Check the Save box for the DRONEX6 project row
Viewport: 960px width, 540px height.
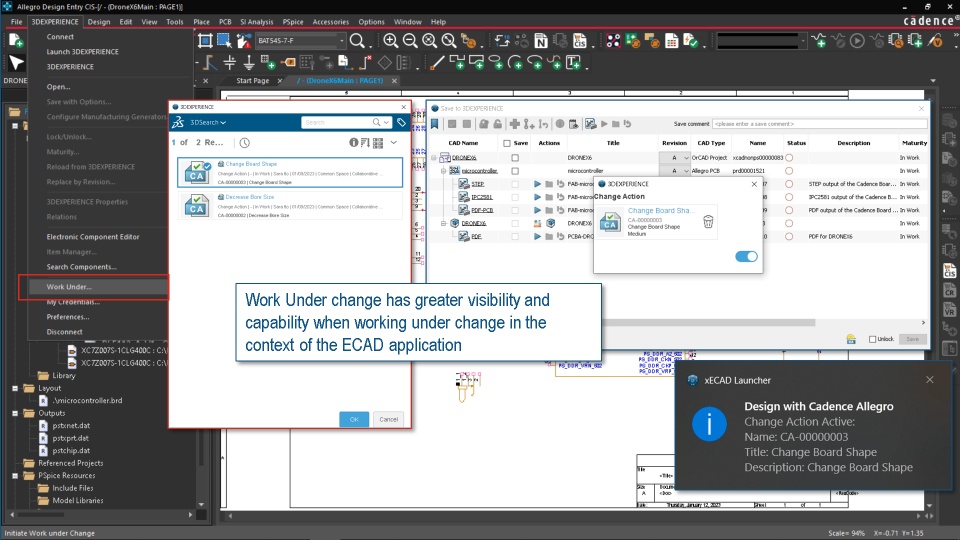pyautogui.click(x=515, y=158)
